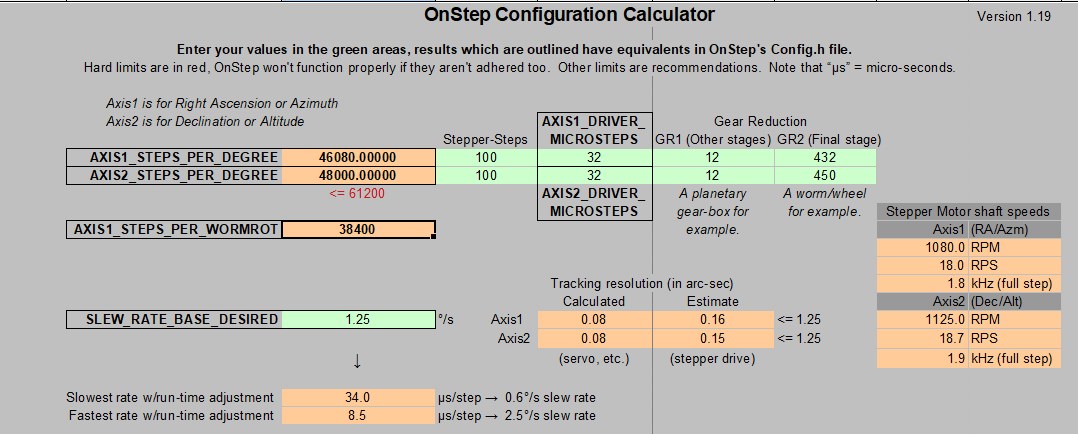This screenshot has height=434, width=1078.
Task: Click the "Axis2 is for Declination or Altitude" note
Action: 205,122
